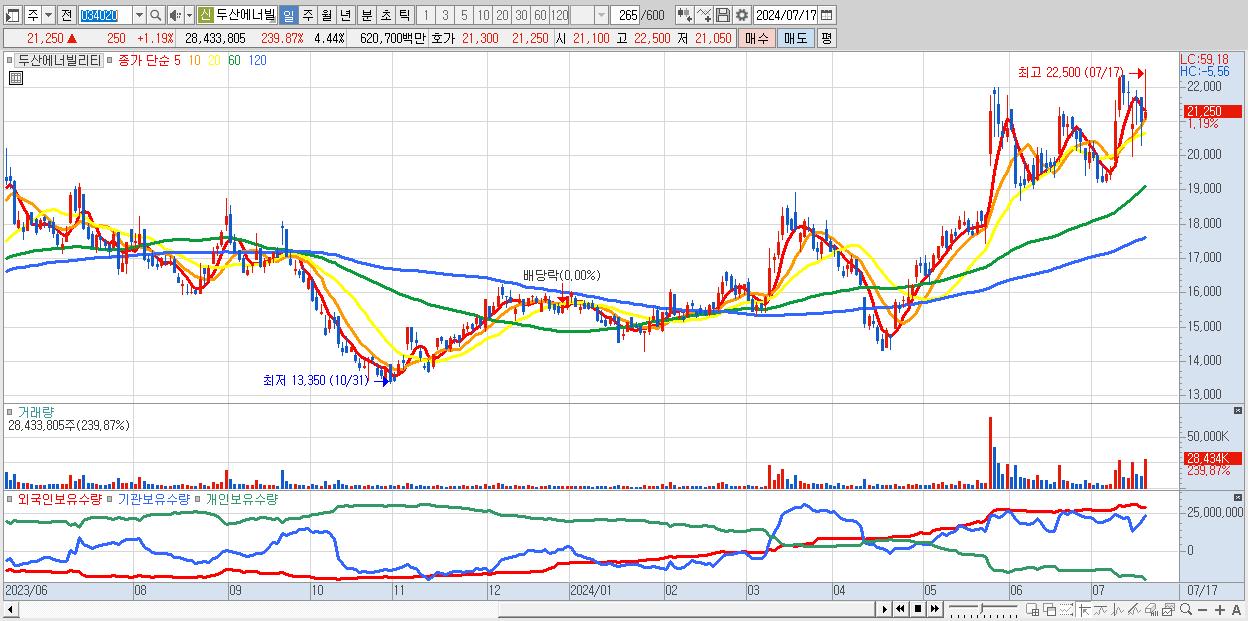This screenshot has height=621, width=1248.
Task: Switch to 초 second chart period
Action: [385, 15]
